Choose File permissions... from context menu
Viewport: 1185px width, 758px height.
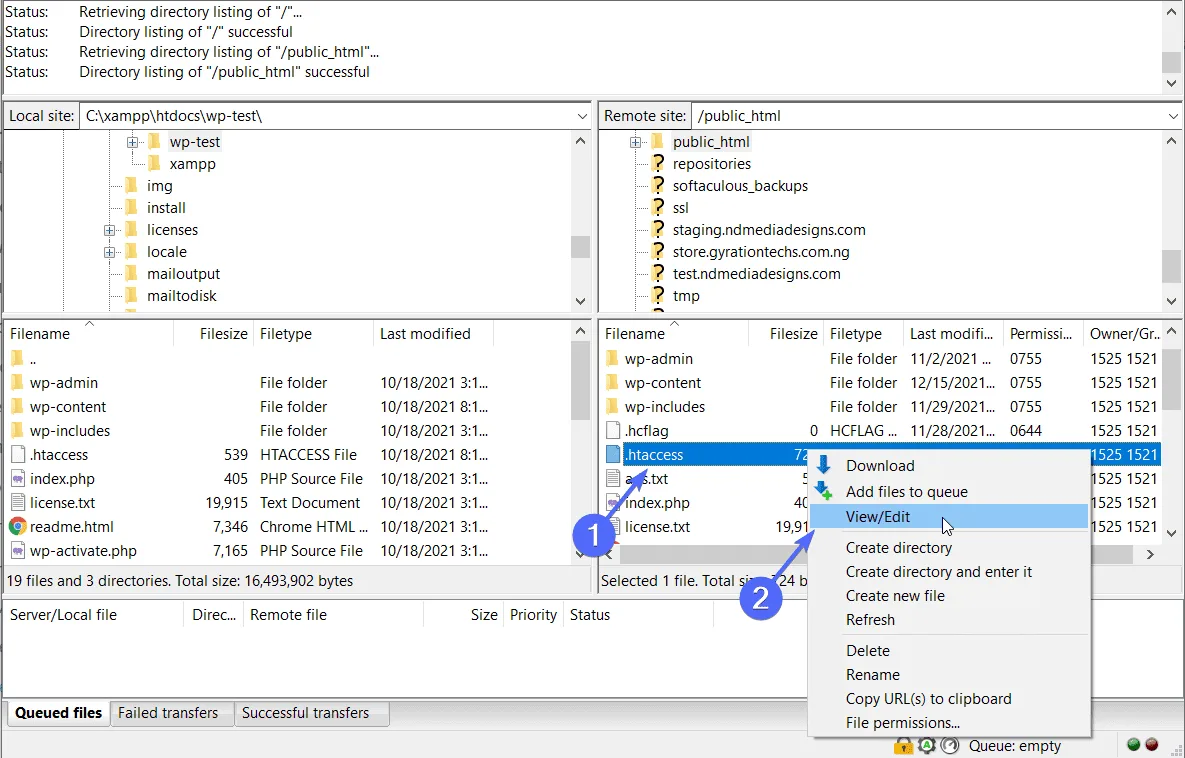948,723
